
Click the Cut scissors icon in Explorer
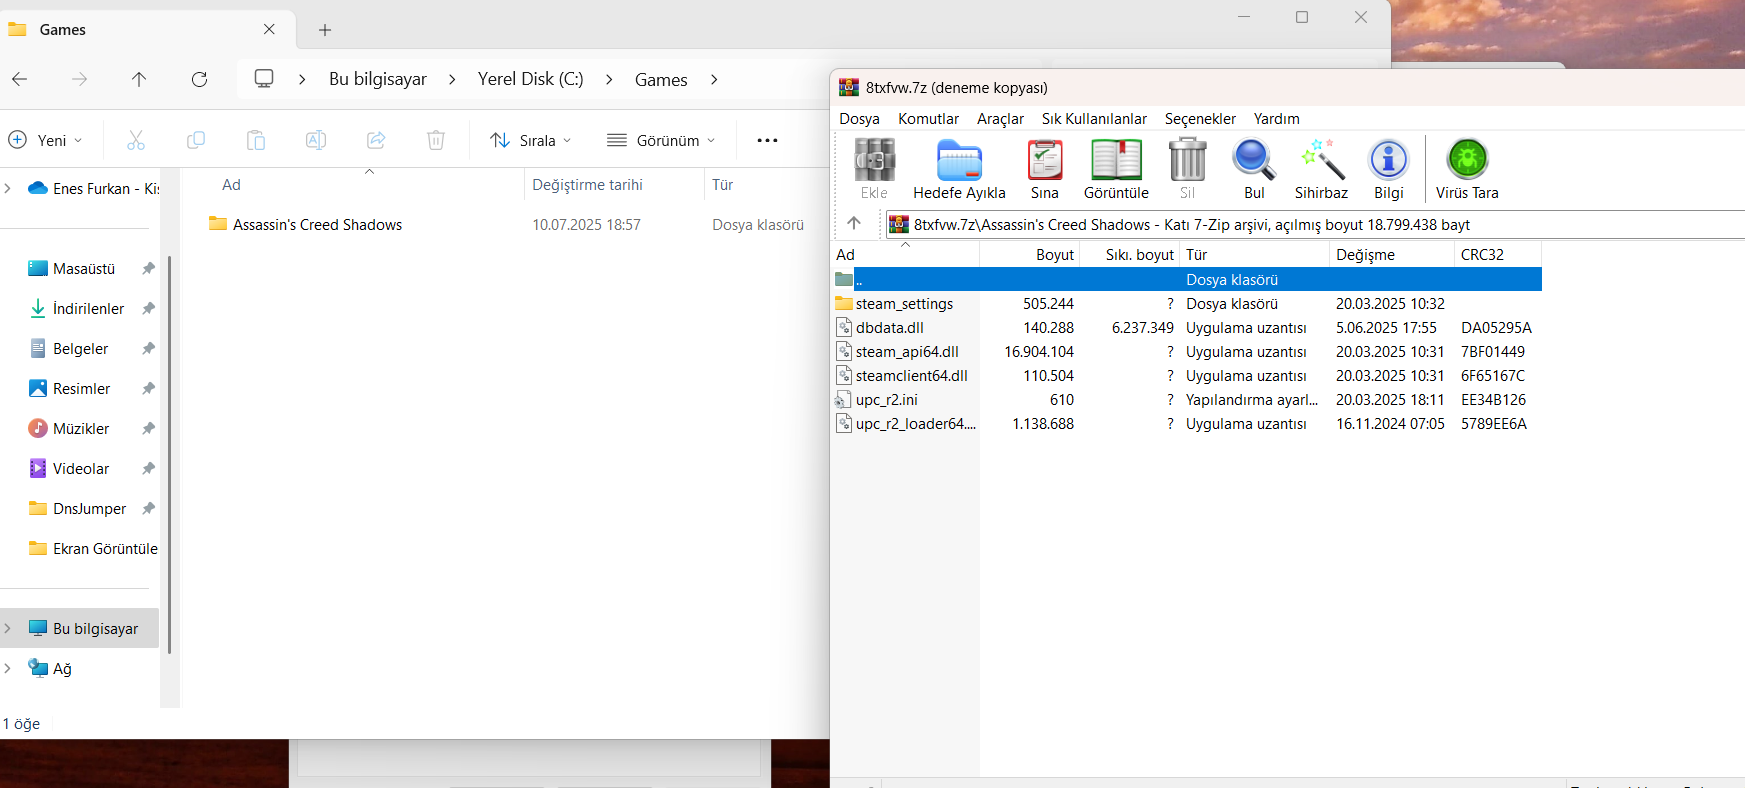coord(136,140)
